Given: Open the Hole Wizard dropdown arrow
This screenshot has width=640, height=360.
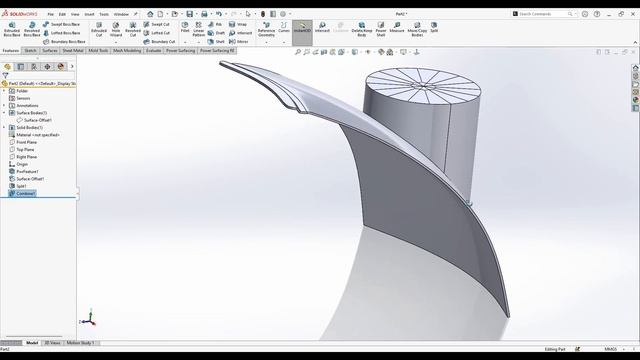Looking at the screenshot, I should click(116, 42).
